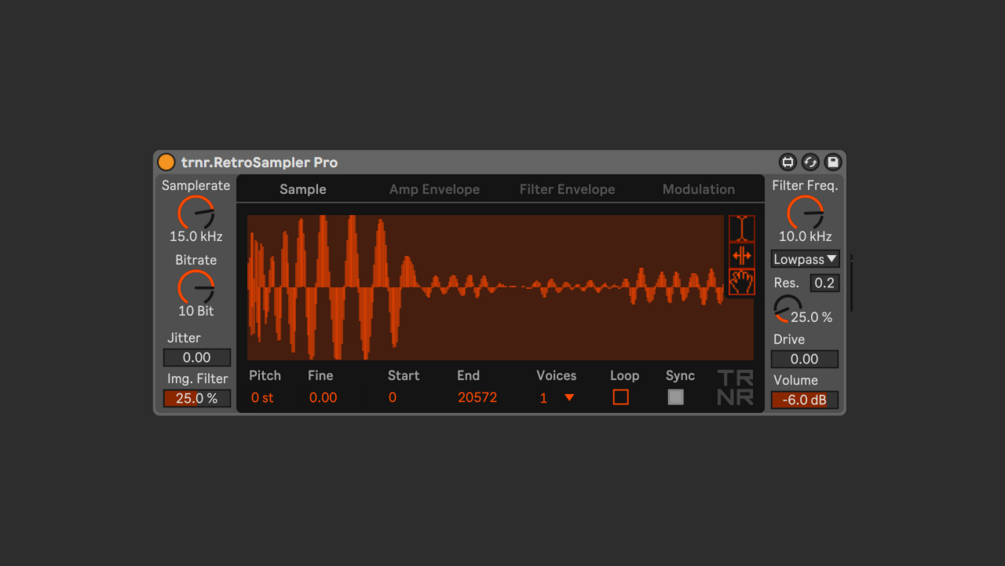Toggle the Sync checkbox
Screen dimensions: 1005x566
tap(676, 397)
